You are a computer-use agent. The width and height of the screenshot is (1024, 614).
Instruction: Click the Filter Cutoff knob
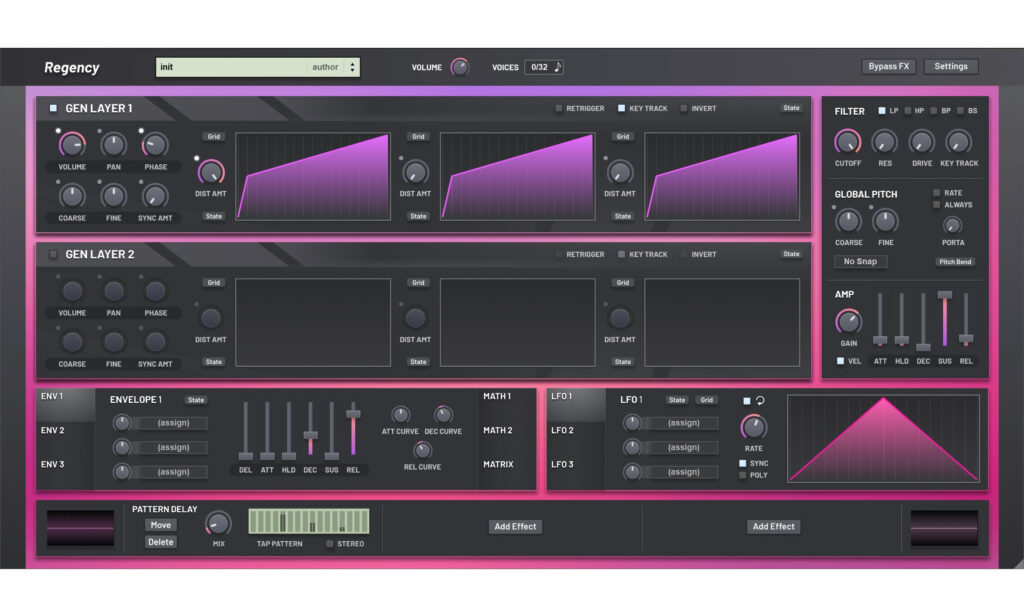point(848,142)
